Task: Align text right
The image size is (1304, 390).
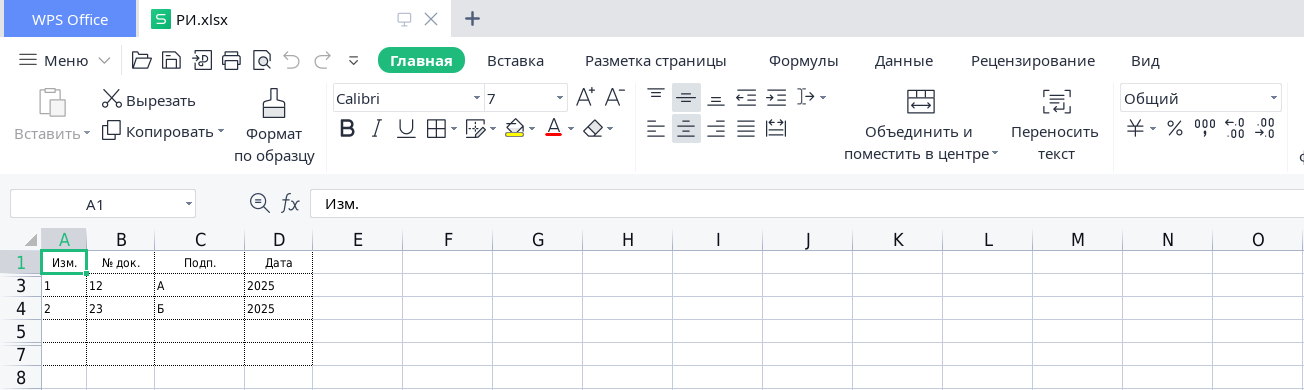Action: 716,128
